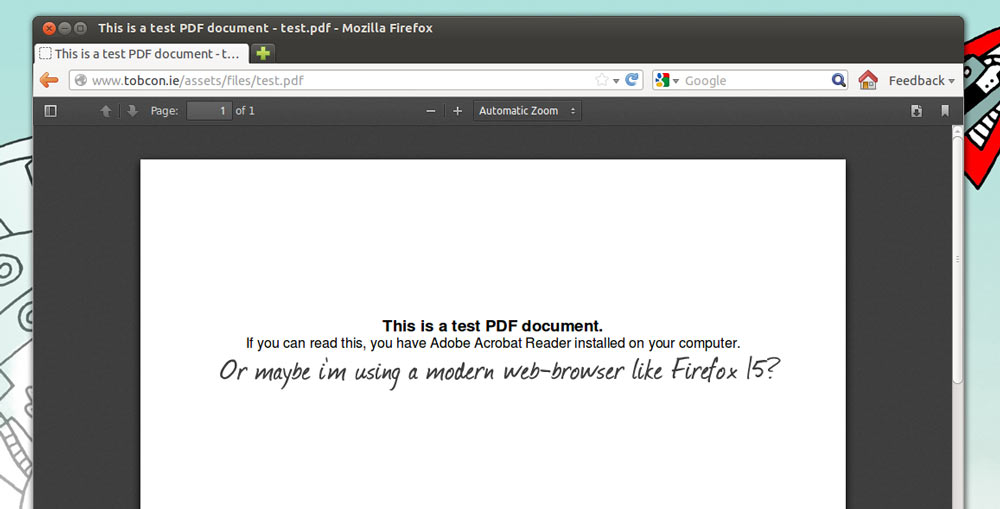Screen dimensions: 1000x509
Task: Maximize the Firefox window
Action: 80,28
